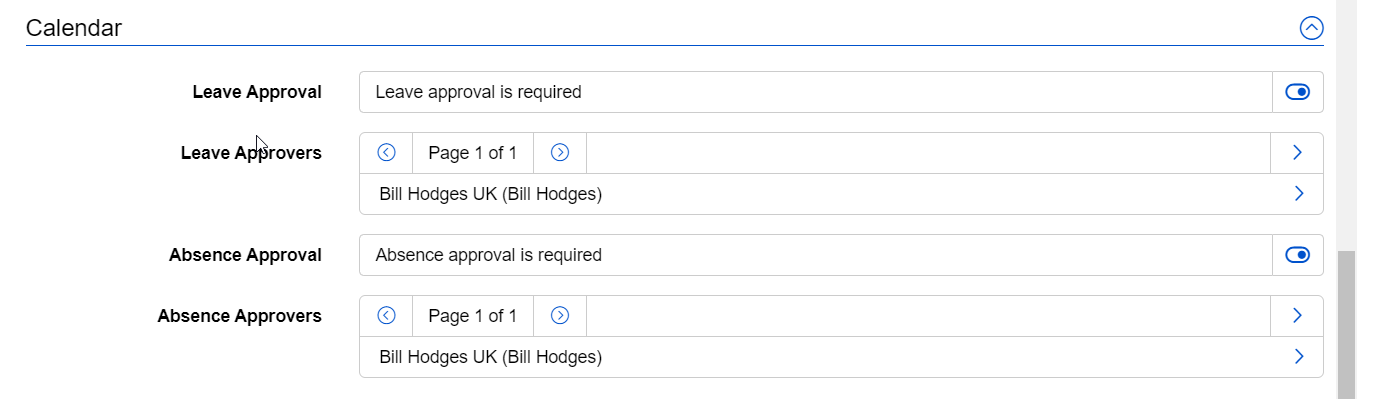This screenshot has height=399, width=1397.
Task: Open Leave Approvers list via header chevron
Action: [1297, 153]
